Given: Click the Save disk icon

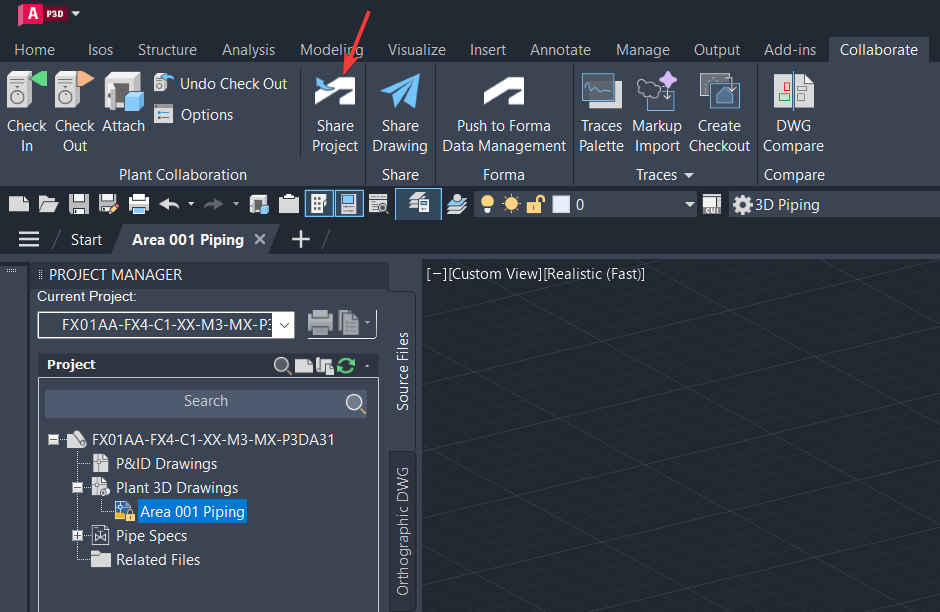Looking at the screenshot, I should coord(79,204).
